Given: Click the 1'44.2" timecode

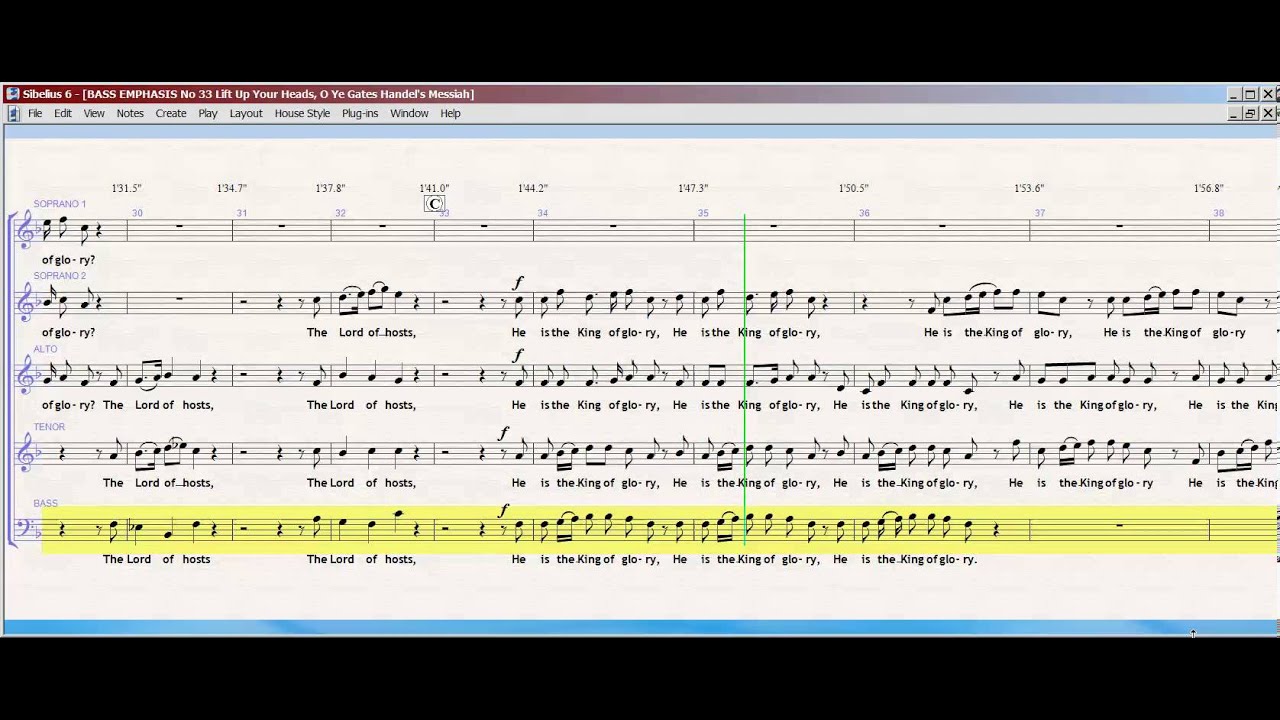Looking at the screenshot, I should (x=533, y=188).
